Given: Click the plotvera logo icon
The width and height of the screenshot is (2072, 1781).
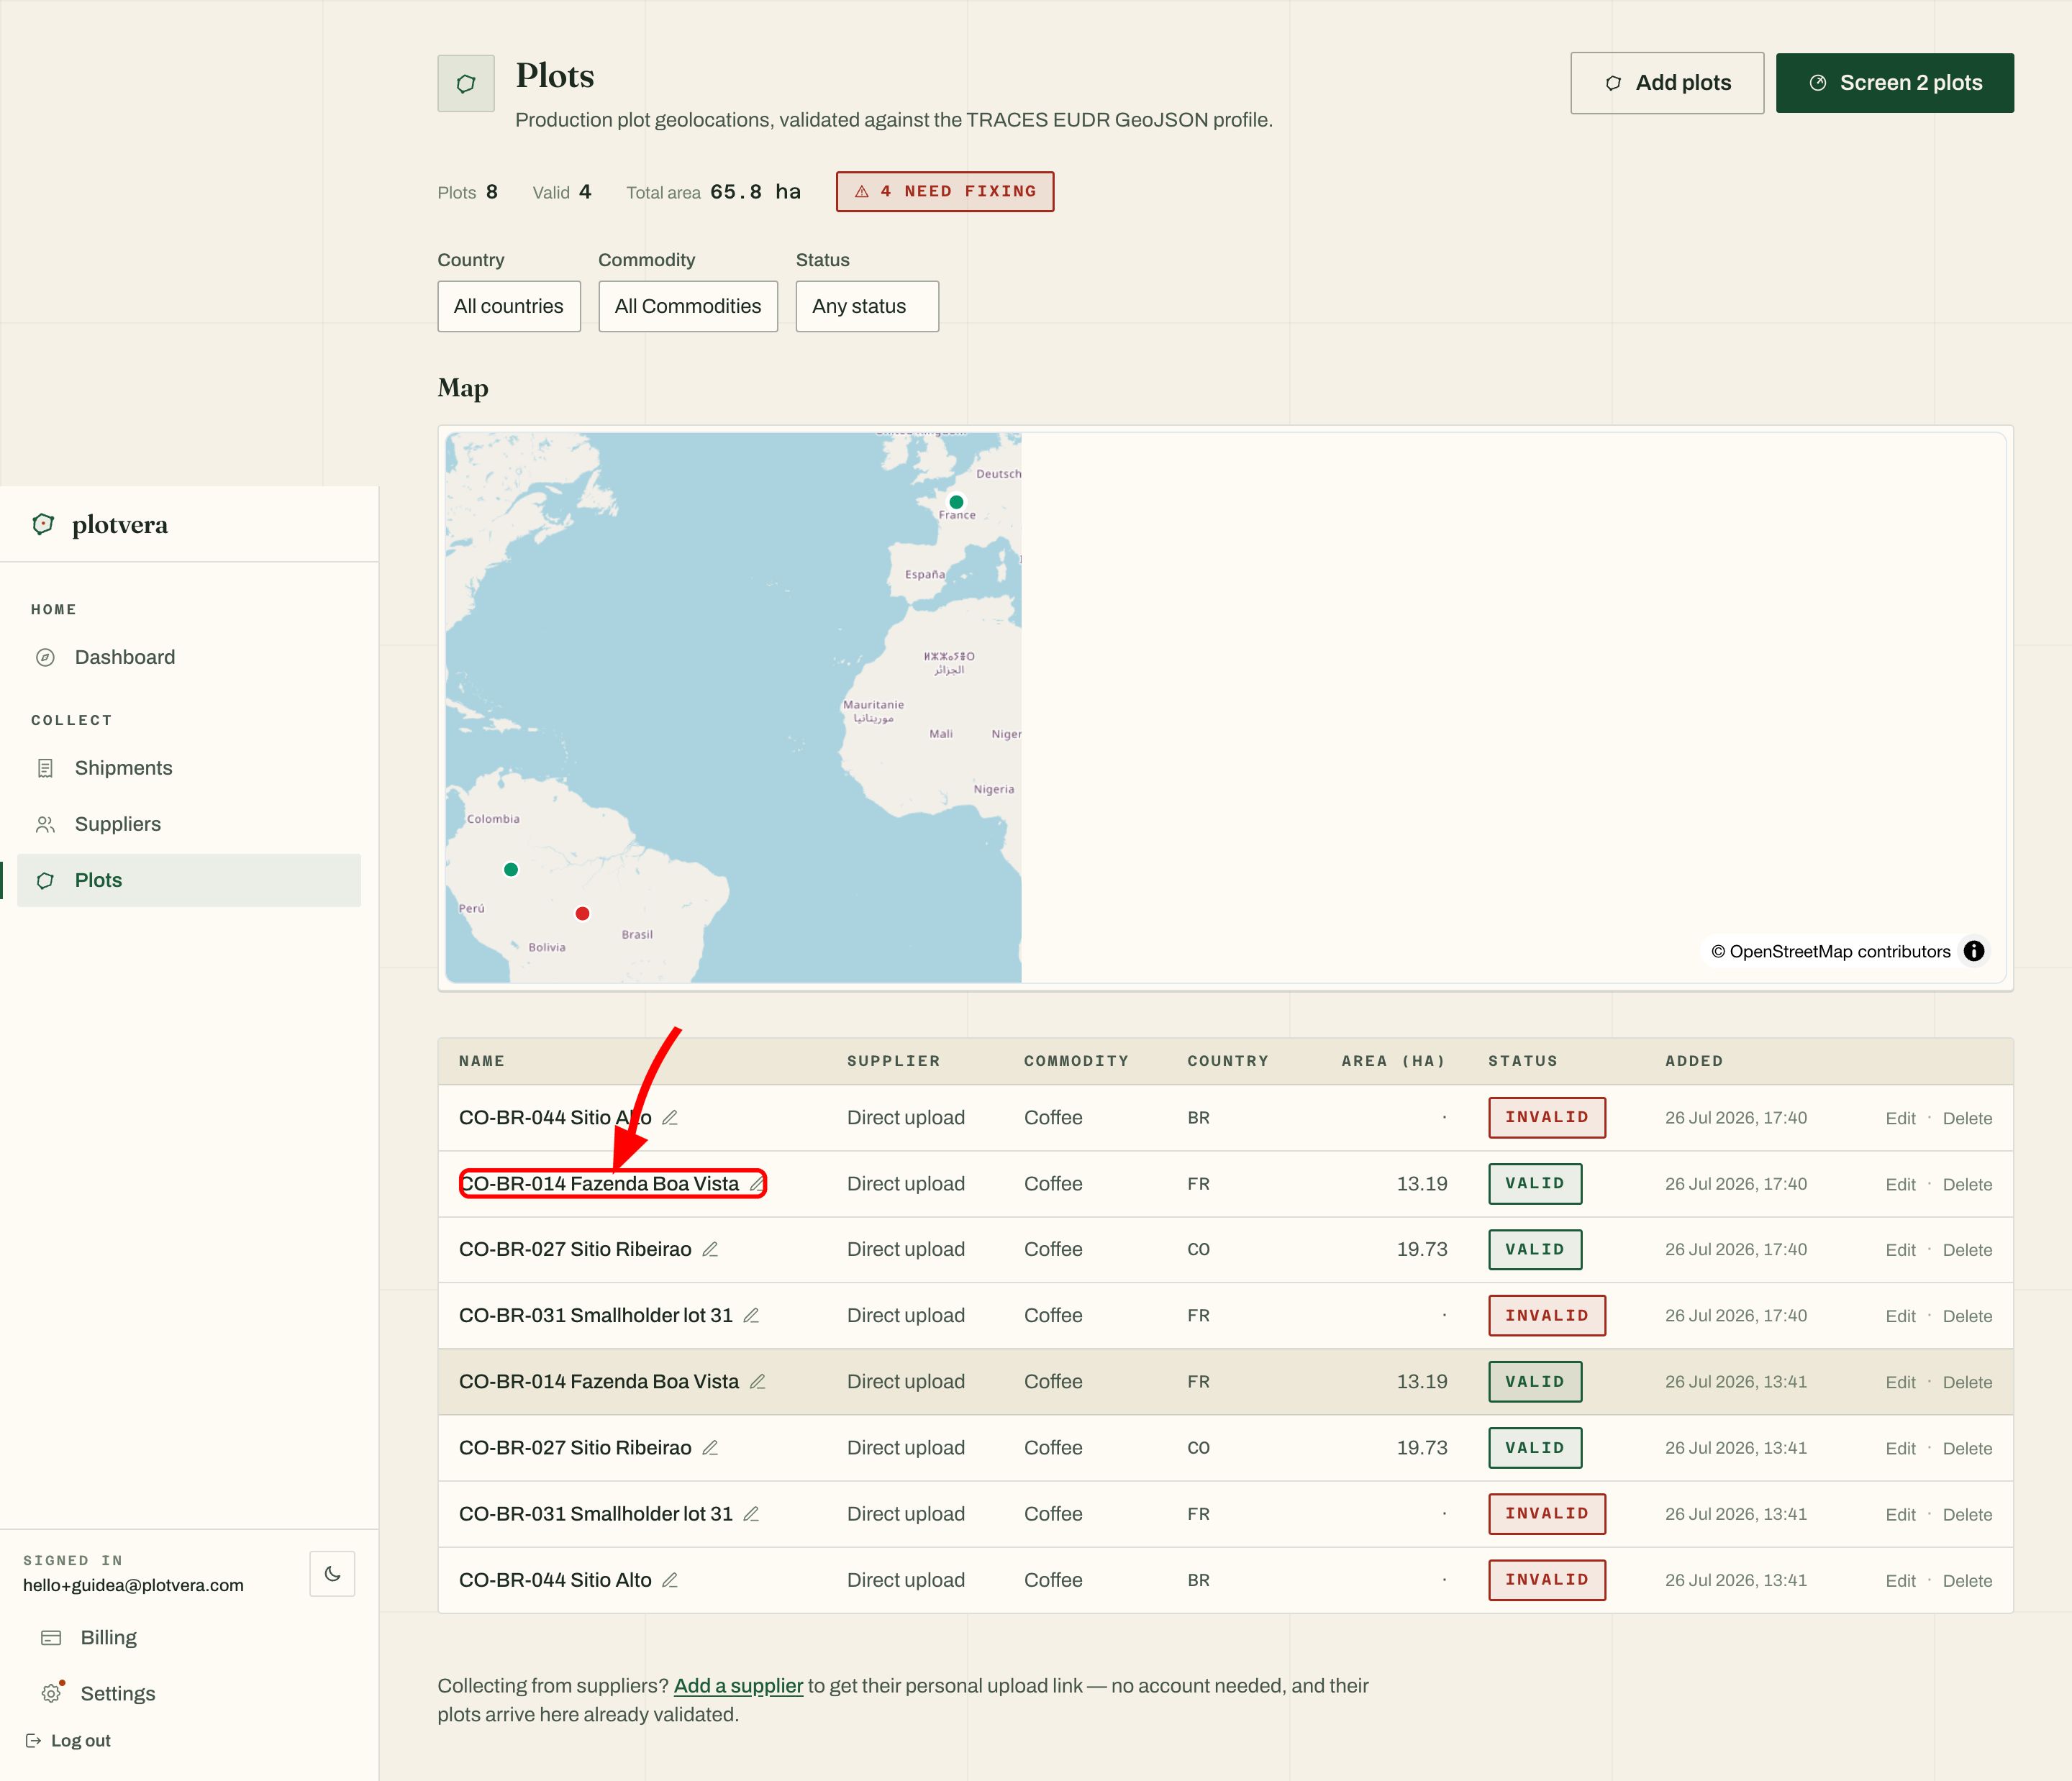Looking at the screenshot, I should click(43, 524).
